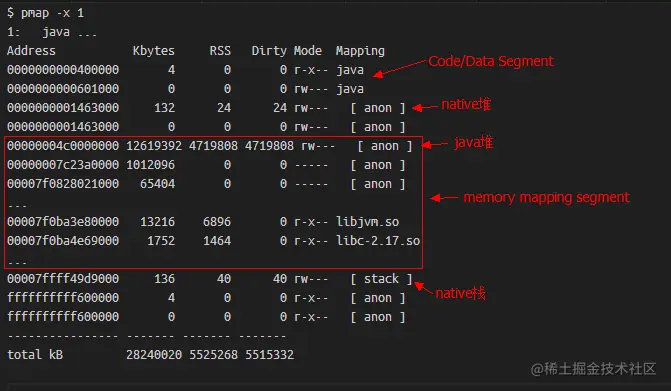Click the "$ pmap -x 1" command line
Image resolution: width=671 pixels, height=391 pixels.
click(45, 13)
